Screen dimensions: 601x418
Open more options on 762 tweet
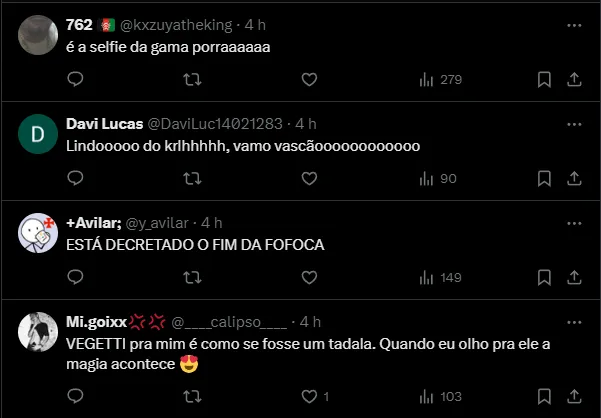[x=573, y=24]
